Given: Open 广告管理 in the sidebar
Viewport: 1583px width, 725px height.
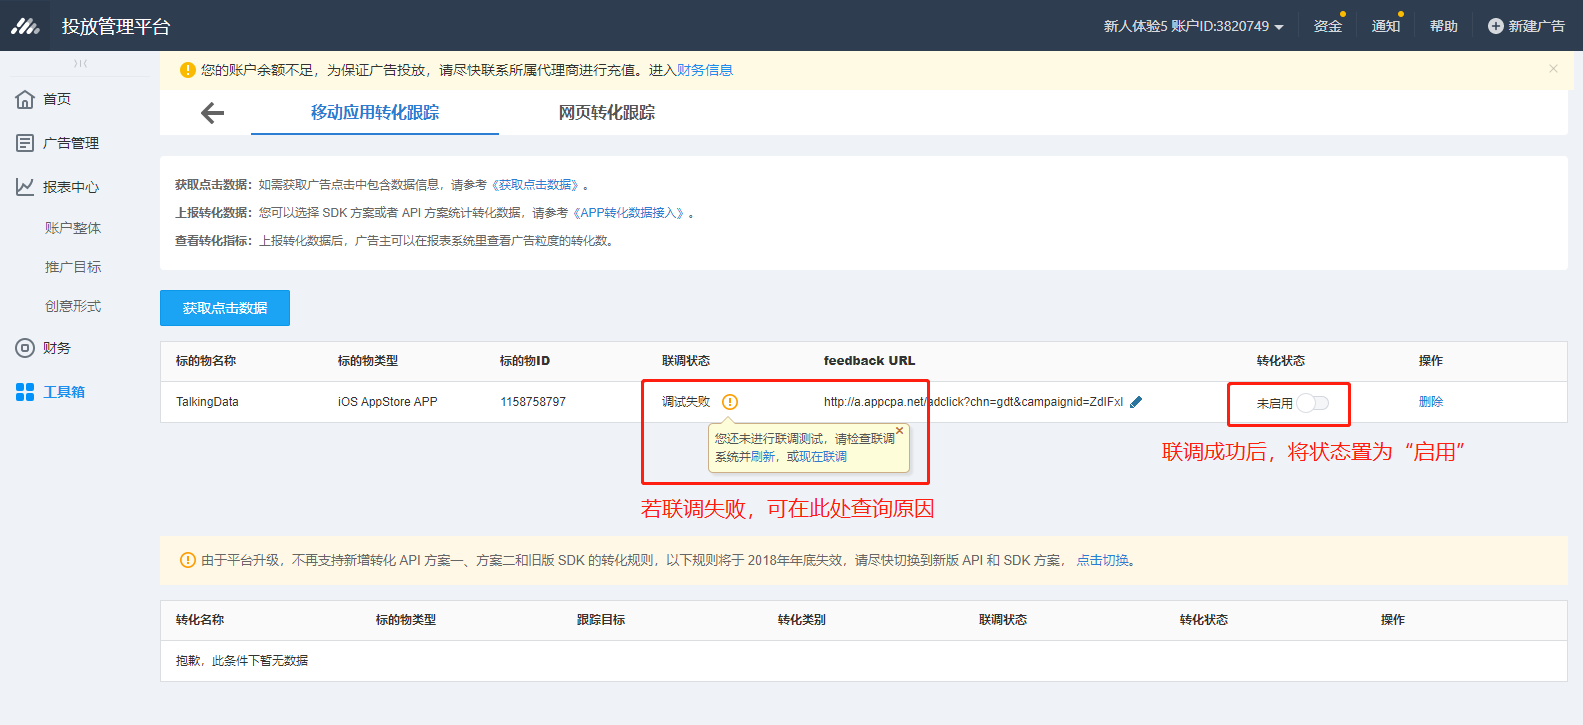Looking at the screenshot, I should pos(71,143).
